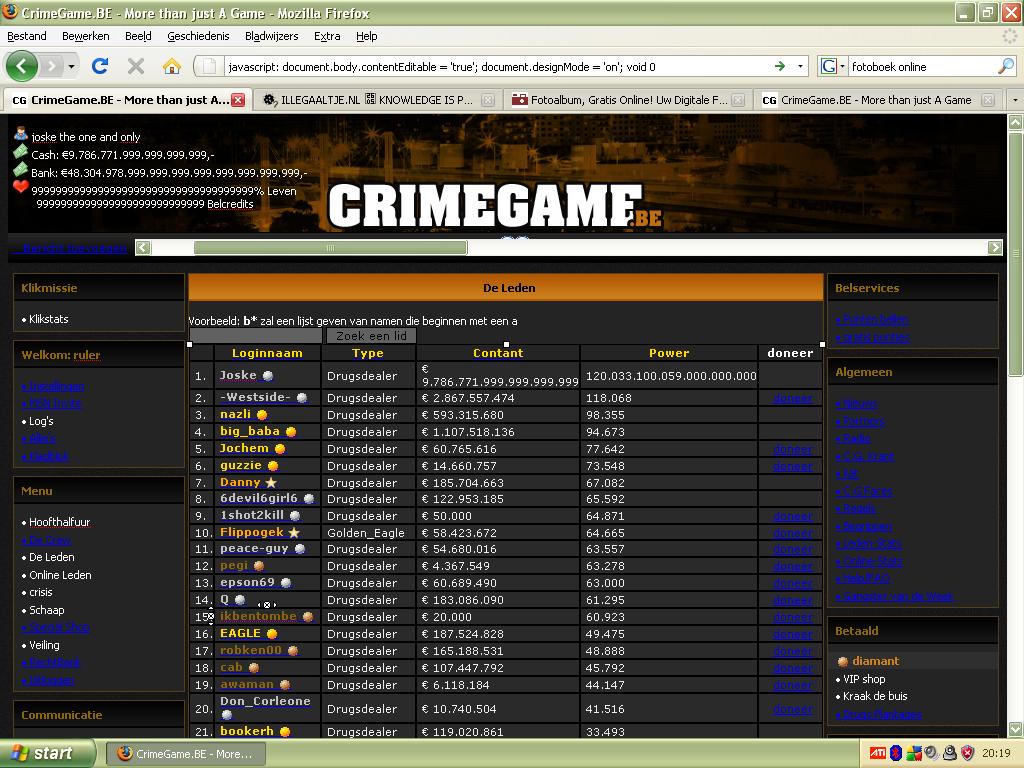
Task: Click the Windows Start button
Action: point(46,753)
